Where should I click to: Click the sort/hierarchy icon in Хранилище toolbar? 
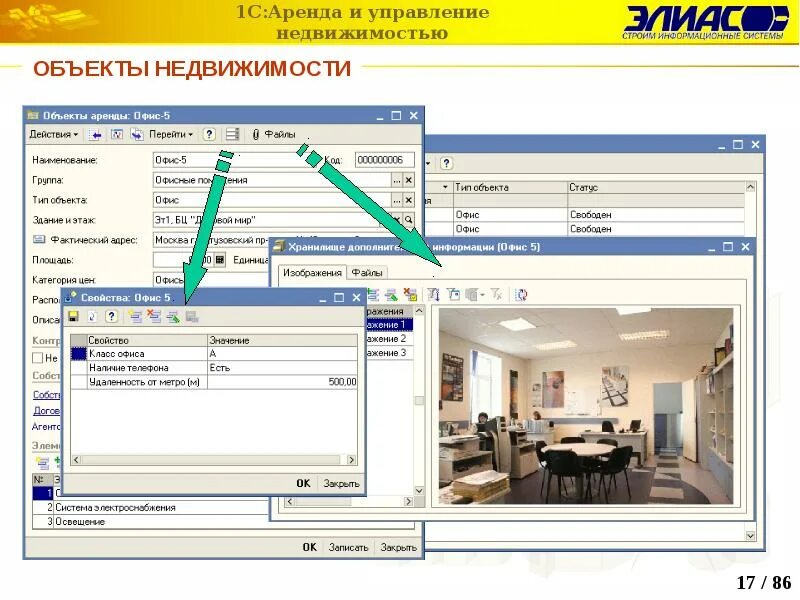434,294
